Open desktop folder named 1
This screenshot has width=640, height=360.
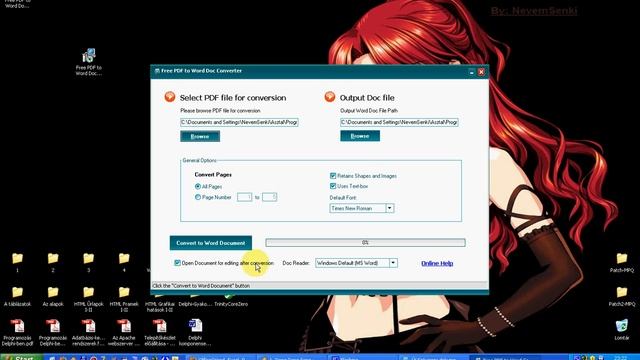point(18,262)
